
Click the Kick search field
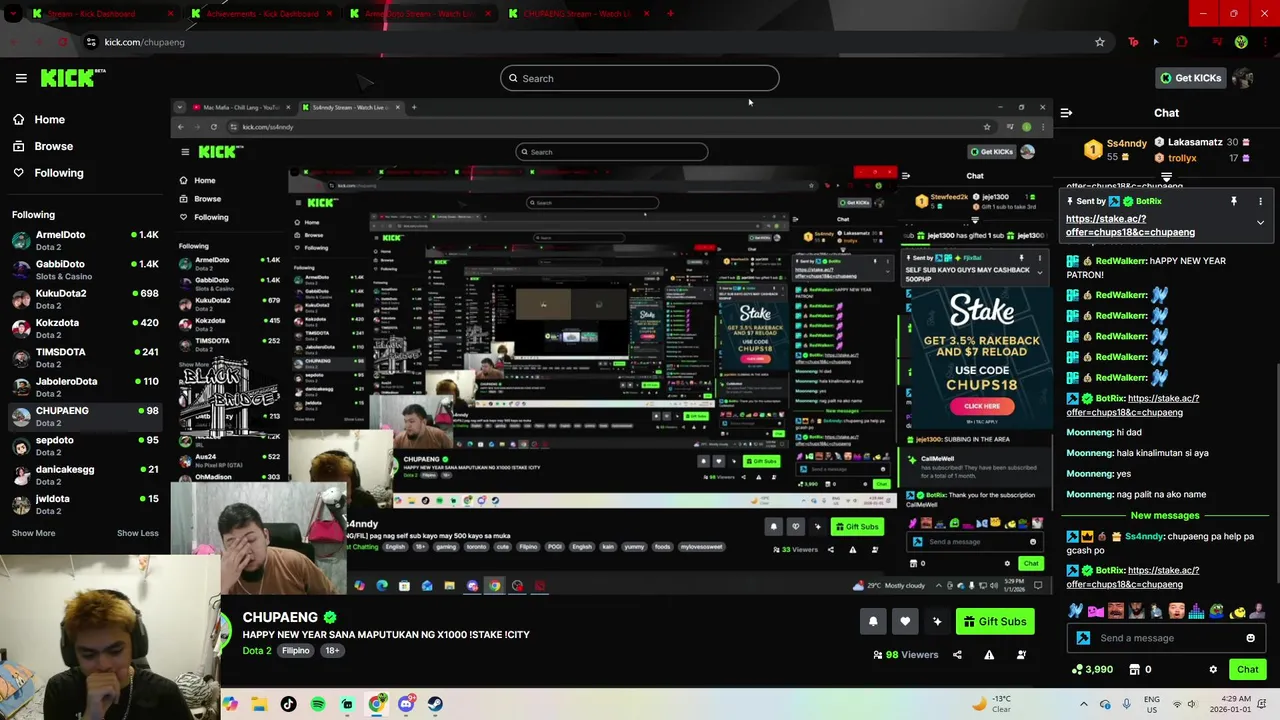tap(640, 78)
